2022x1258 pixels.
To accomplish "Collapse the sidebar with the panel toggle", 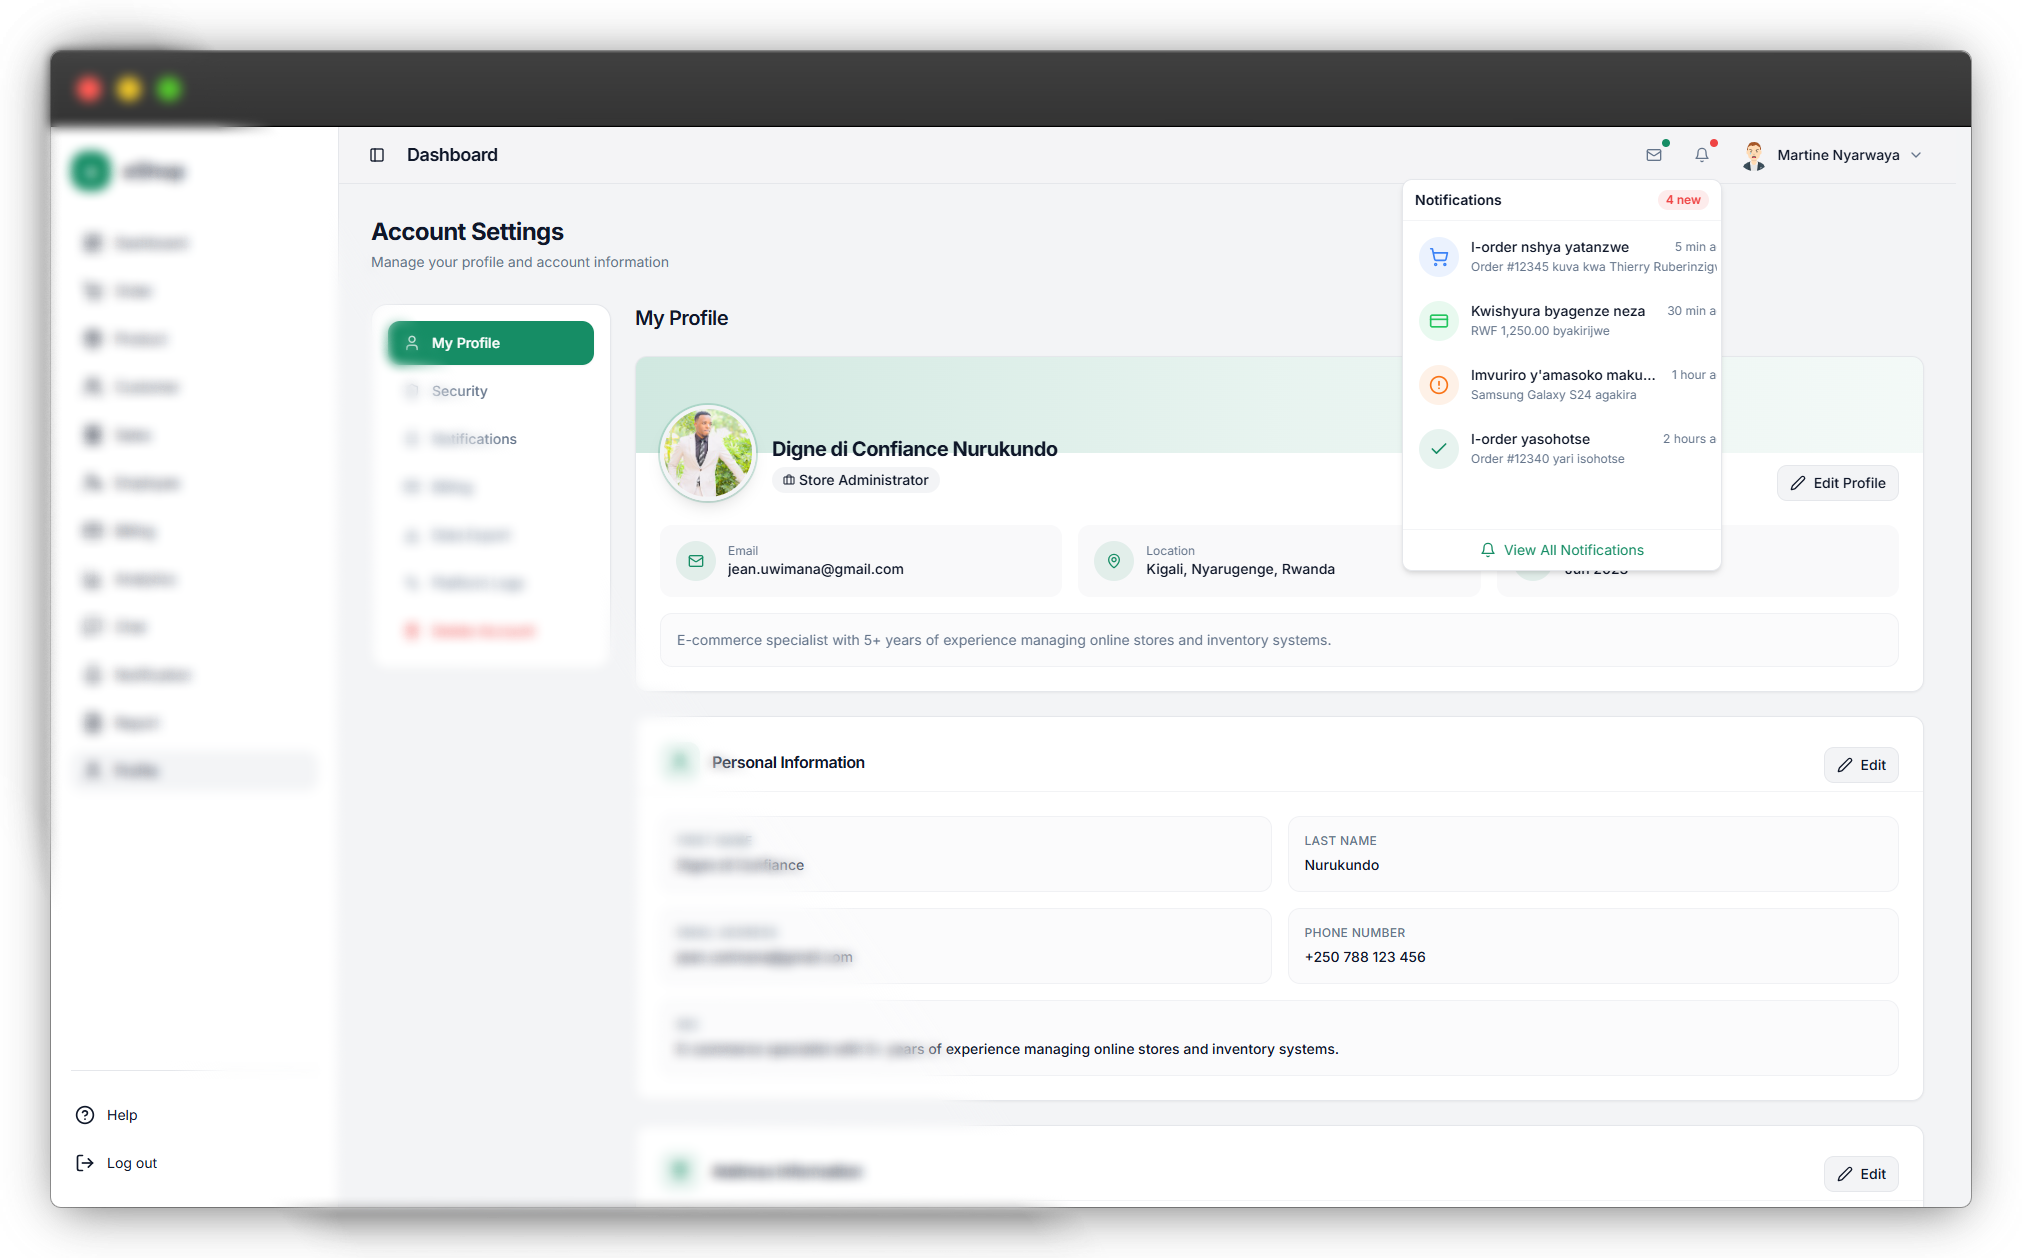I will [x=377, y=155].
